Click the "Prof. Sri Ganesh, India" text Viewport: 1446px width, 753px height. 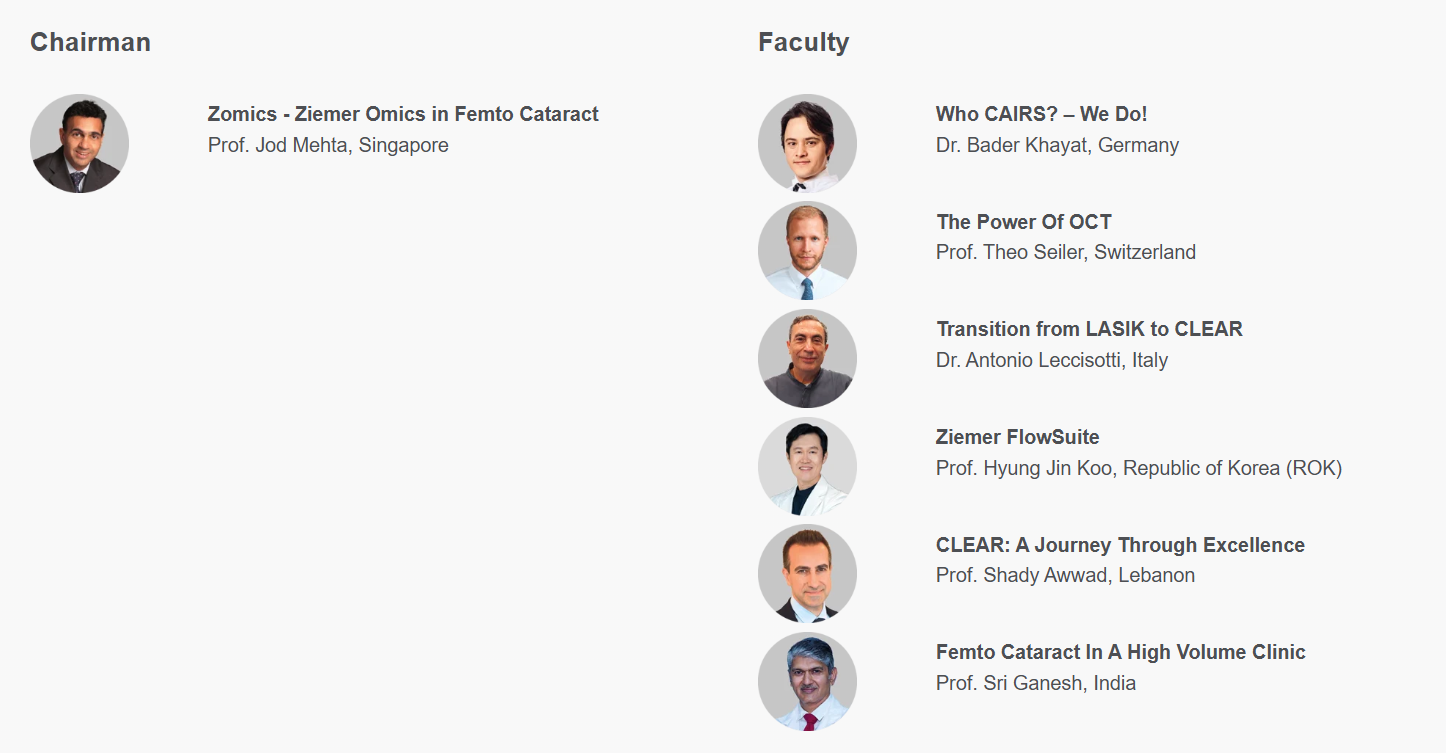pos(1035,683)
